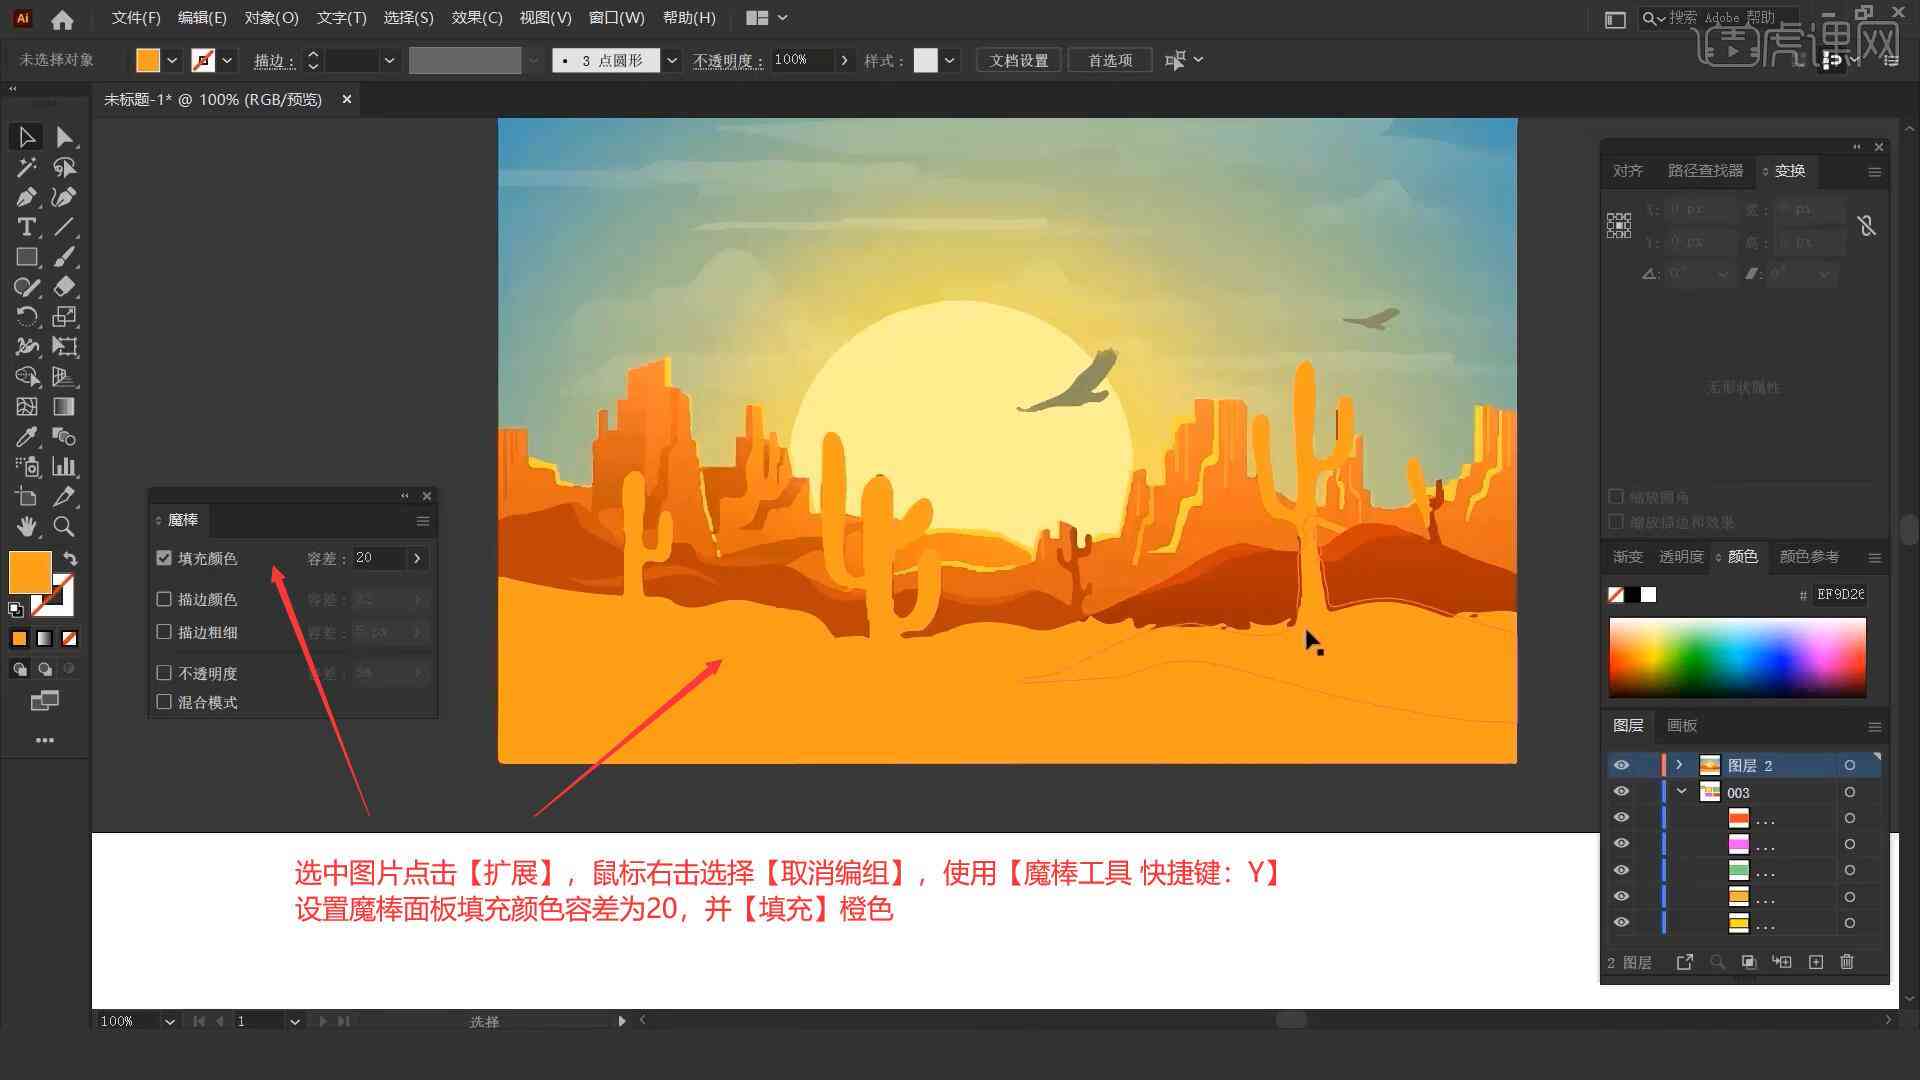Select the Hand tool
This screenshot has width=1920, height=1080.
[25, 526]
